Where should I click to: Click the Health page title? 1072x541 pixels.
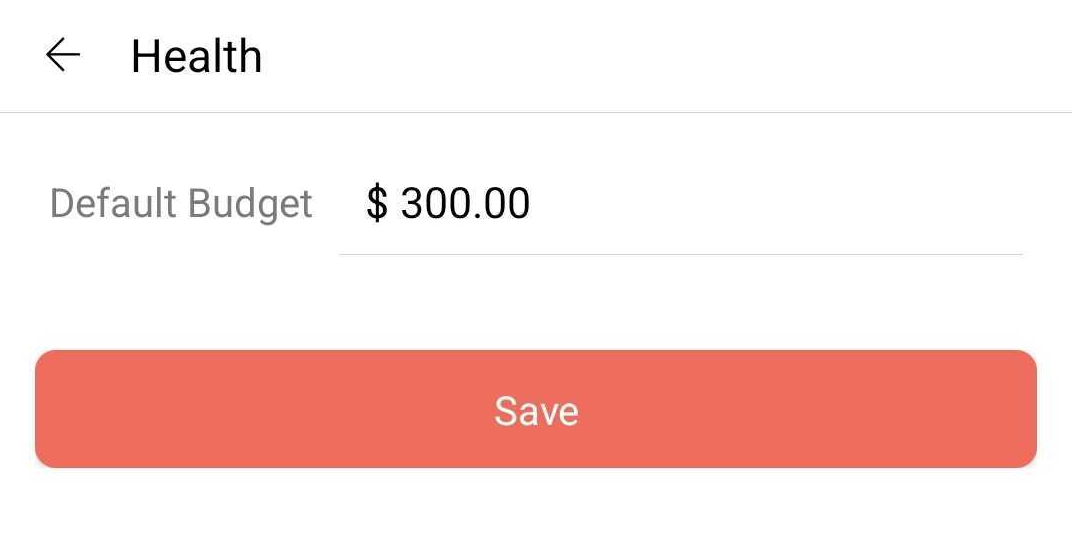(x=196, y=56)
